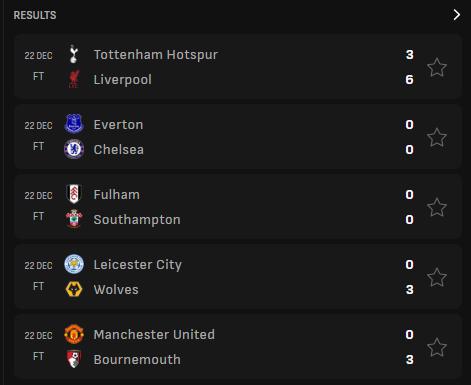Click the Southampton club crest

(74, 219)
